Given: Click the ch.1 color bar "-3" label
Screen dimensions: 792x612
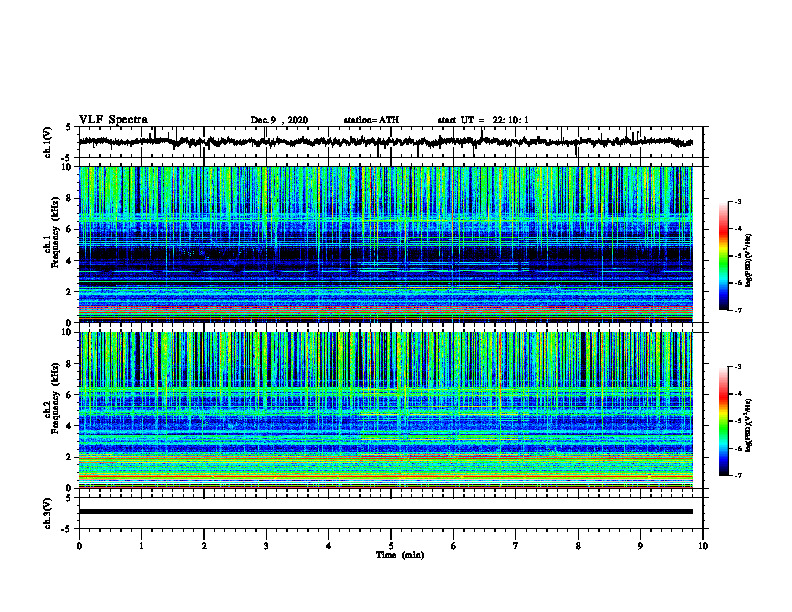Looking at the screenshot, I should [738, 201].
